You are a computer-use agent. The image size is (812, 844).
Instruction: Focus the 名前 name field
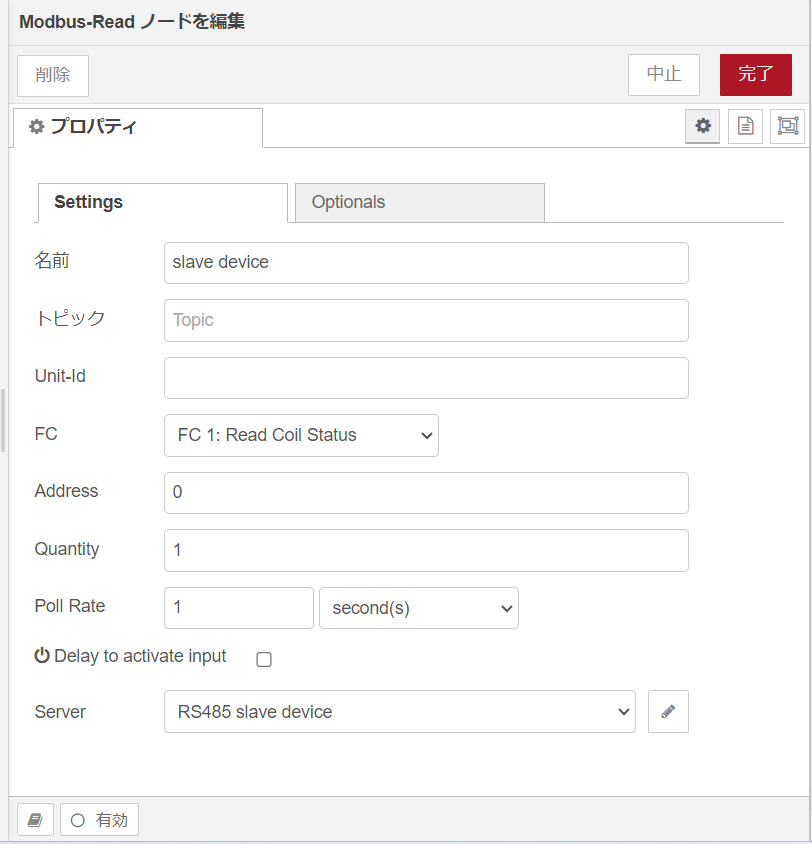pyautogui.click(x=426, y=263)
